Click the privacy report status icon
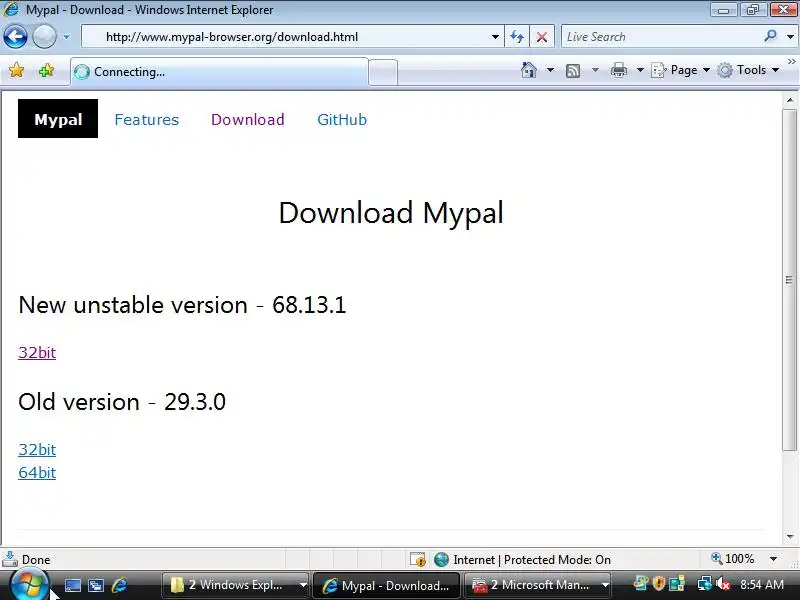This screenshot has width=800, height=600. pyautogui.click(x=418, y=560)
